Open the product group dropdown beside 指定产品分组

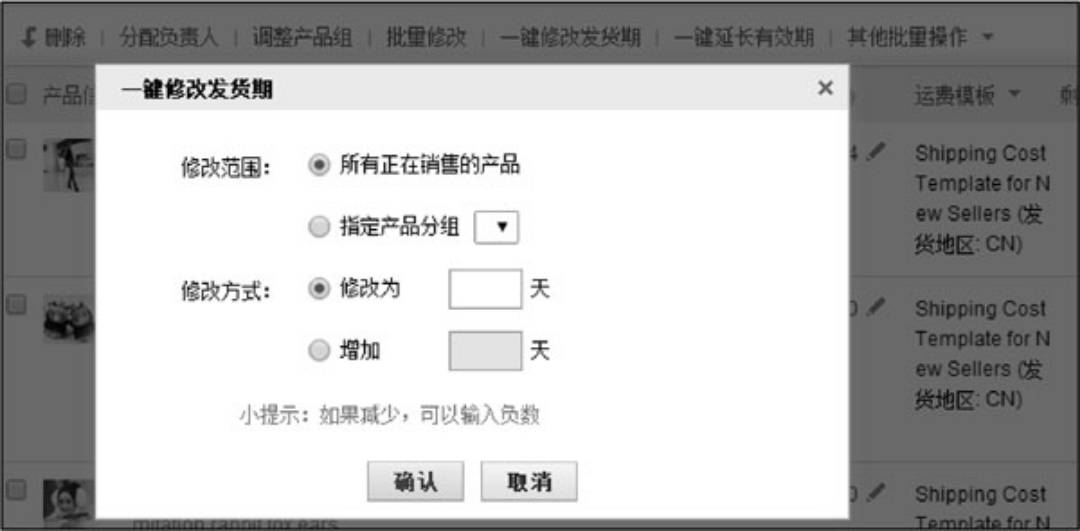click(496, 228)
